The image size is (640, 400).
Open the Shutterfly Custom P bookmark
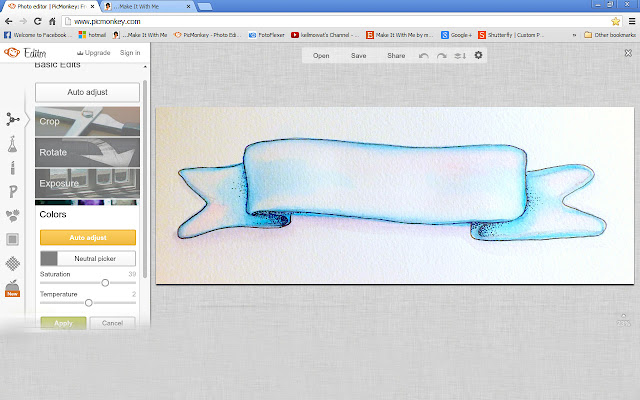511,35
